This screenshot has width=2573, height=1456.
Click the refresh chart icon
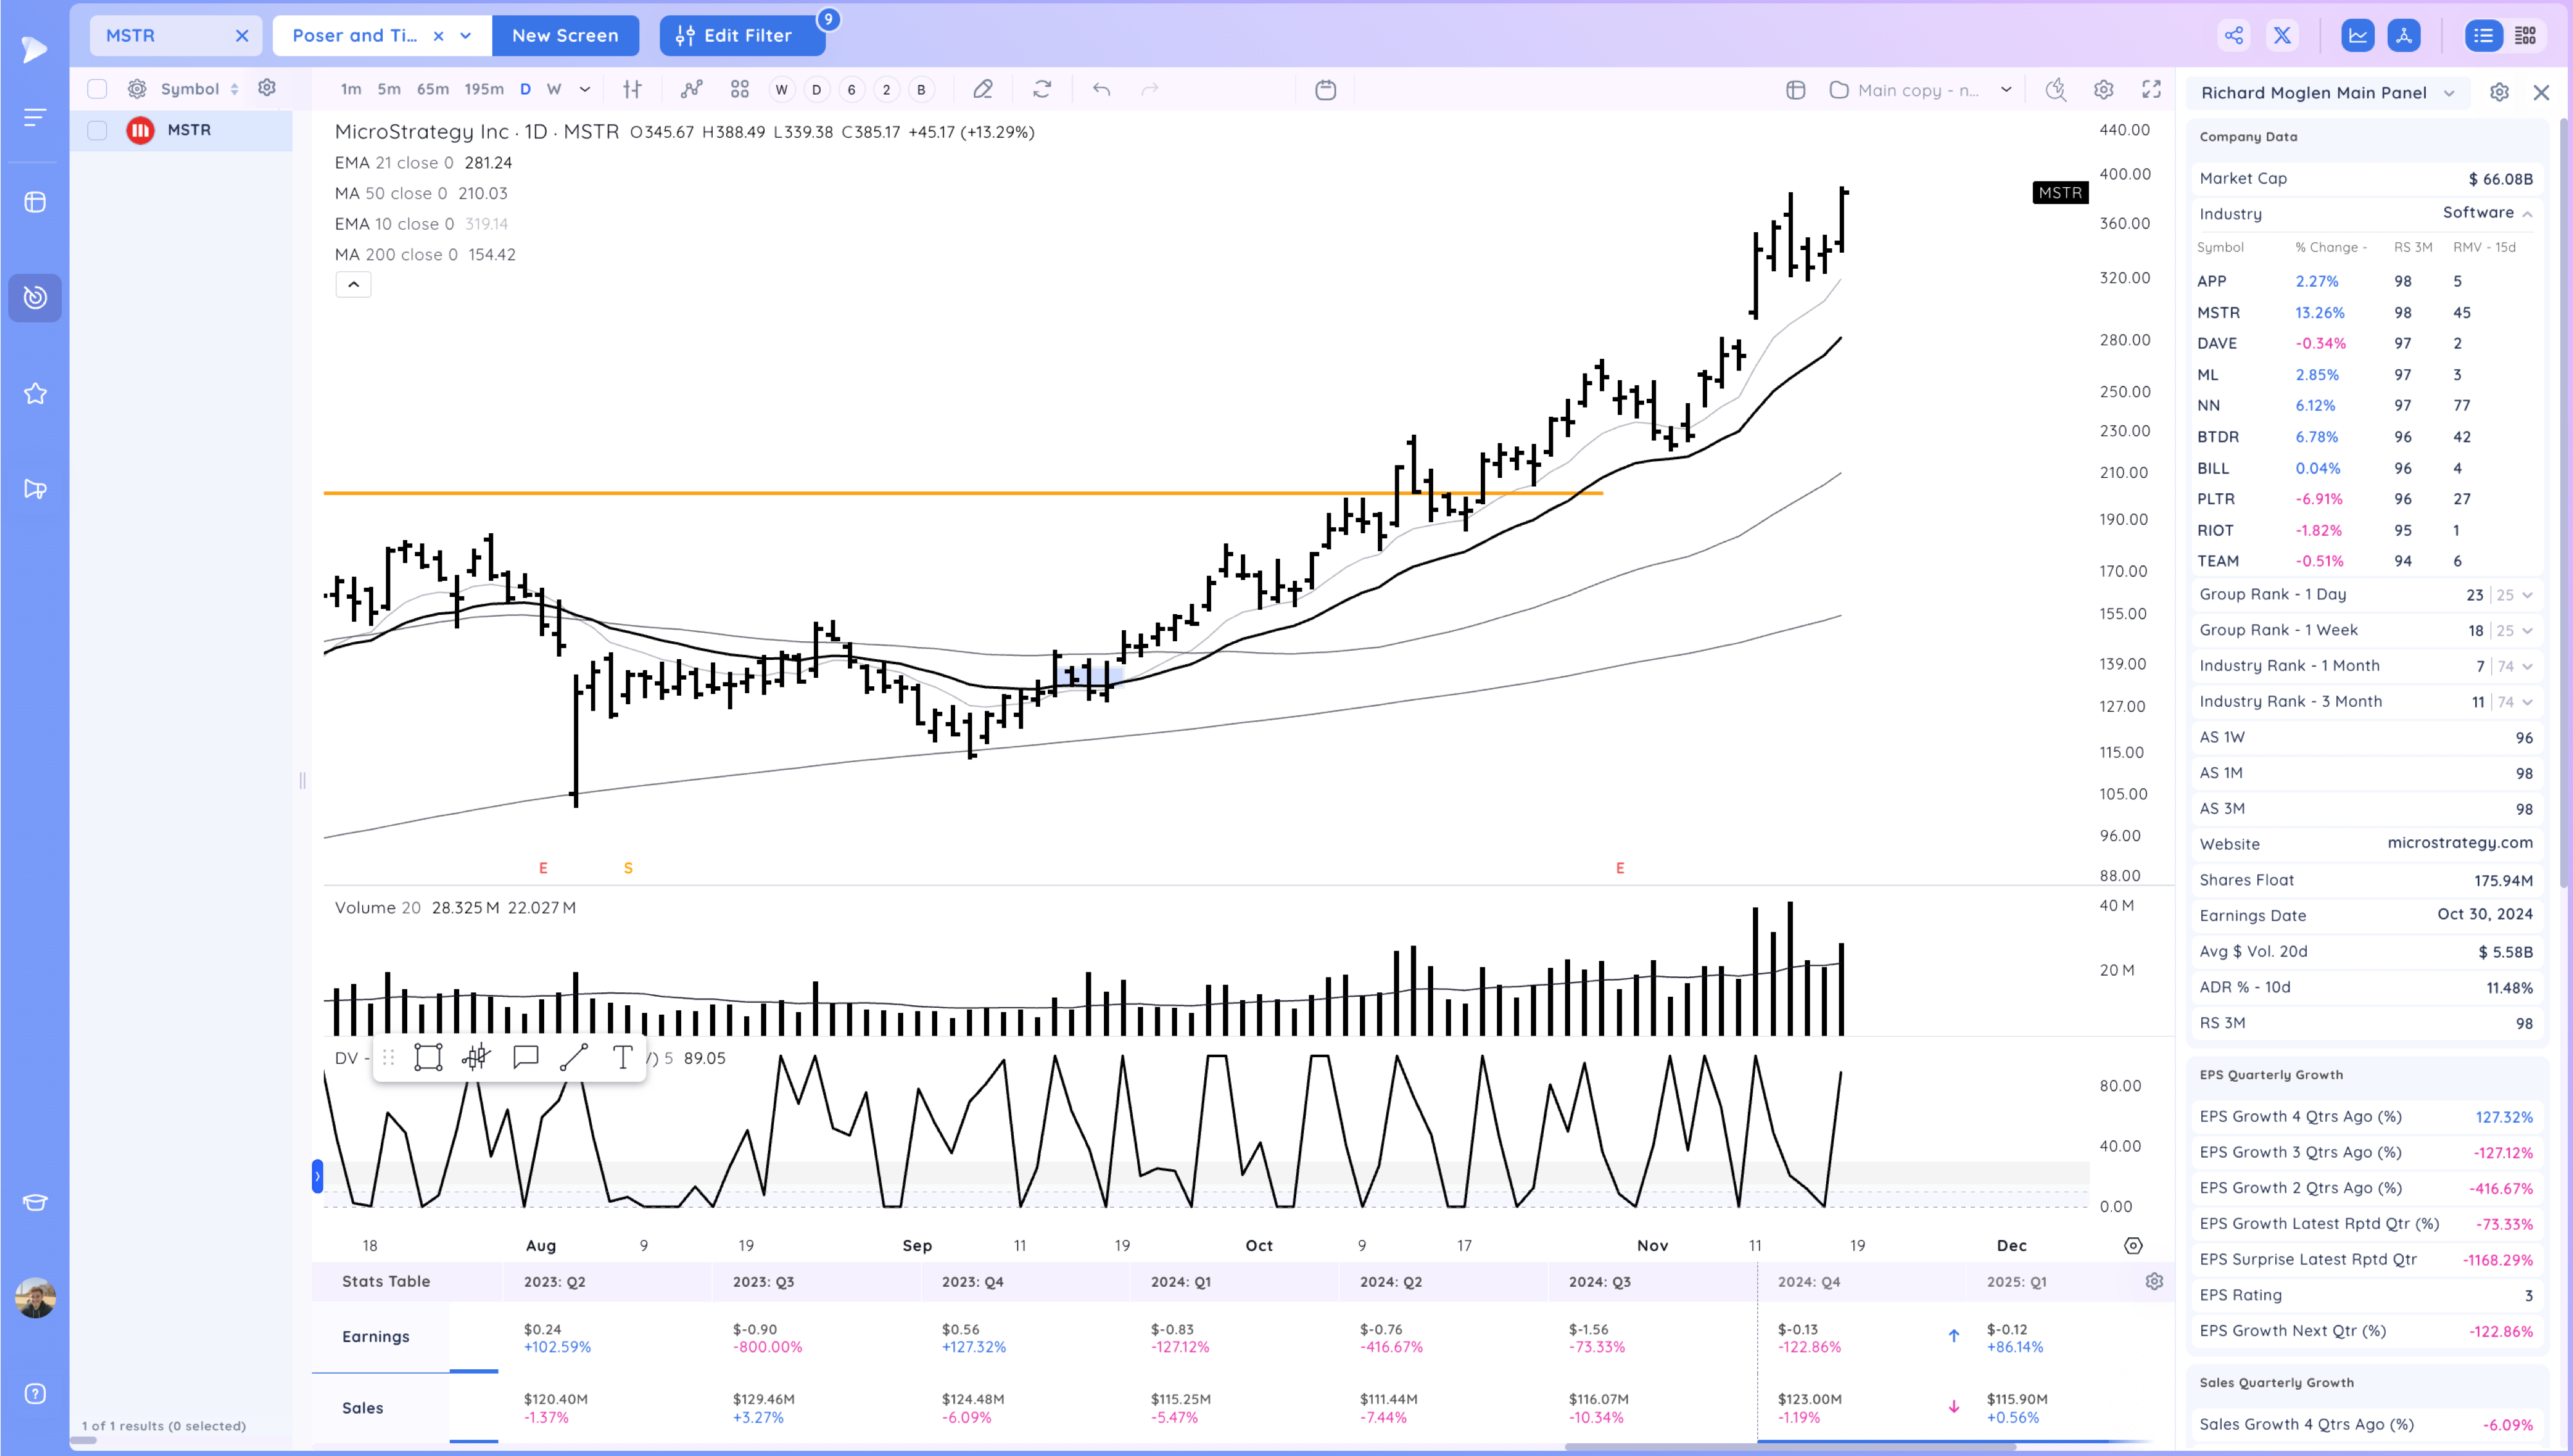[x=1042, y=89]
